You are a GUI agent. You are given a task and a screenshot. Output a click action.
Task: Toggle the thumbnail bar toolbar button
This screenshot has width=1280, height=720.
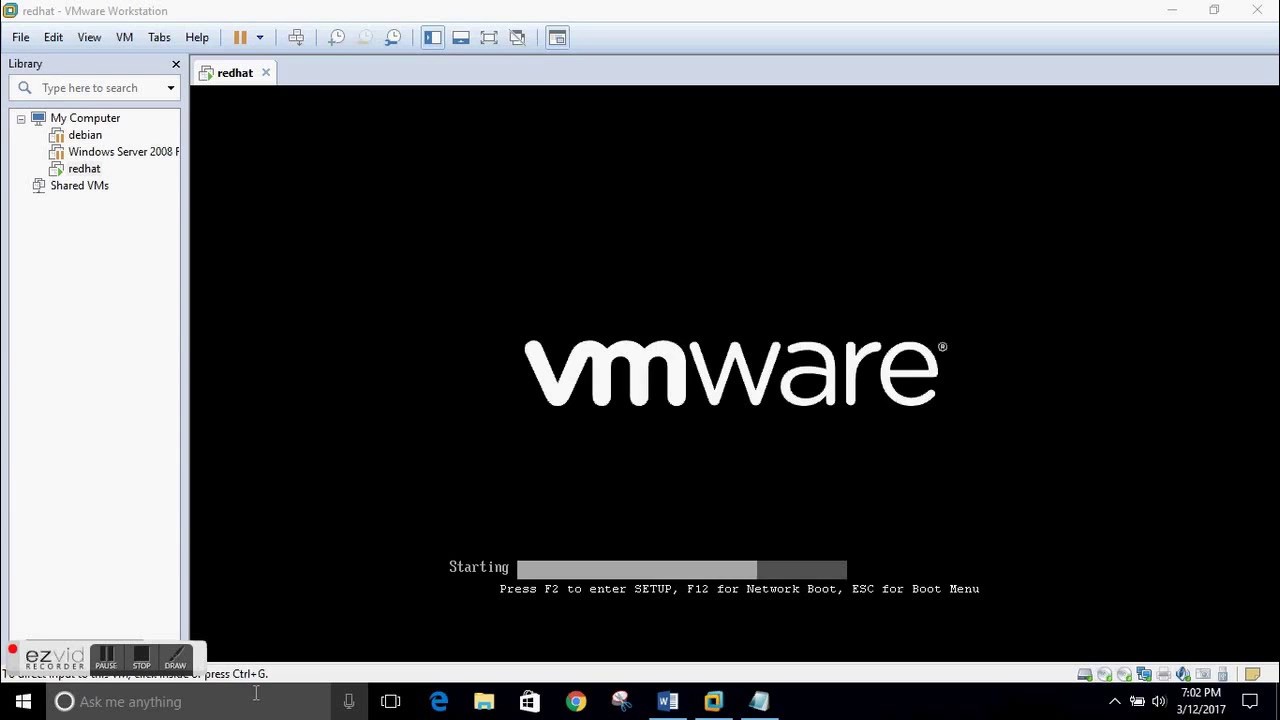click(461, 37)
